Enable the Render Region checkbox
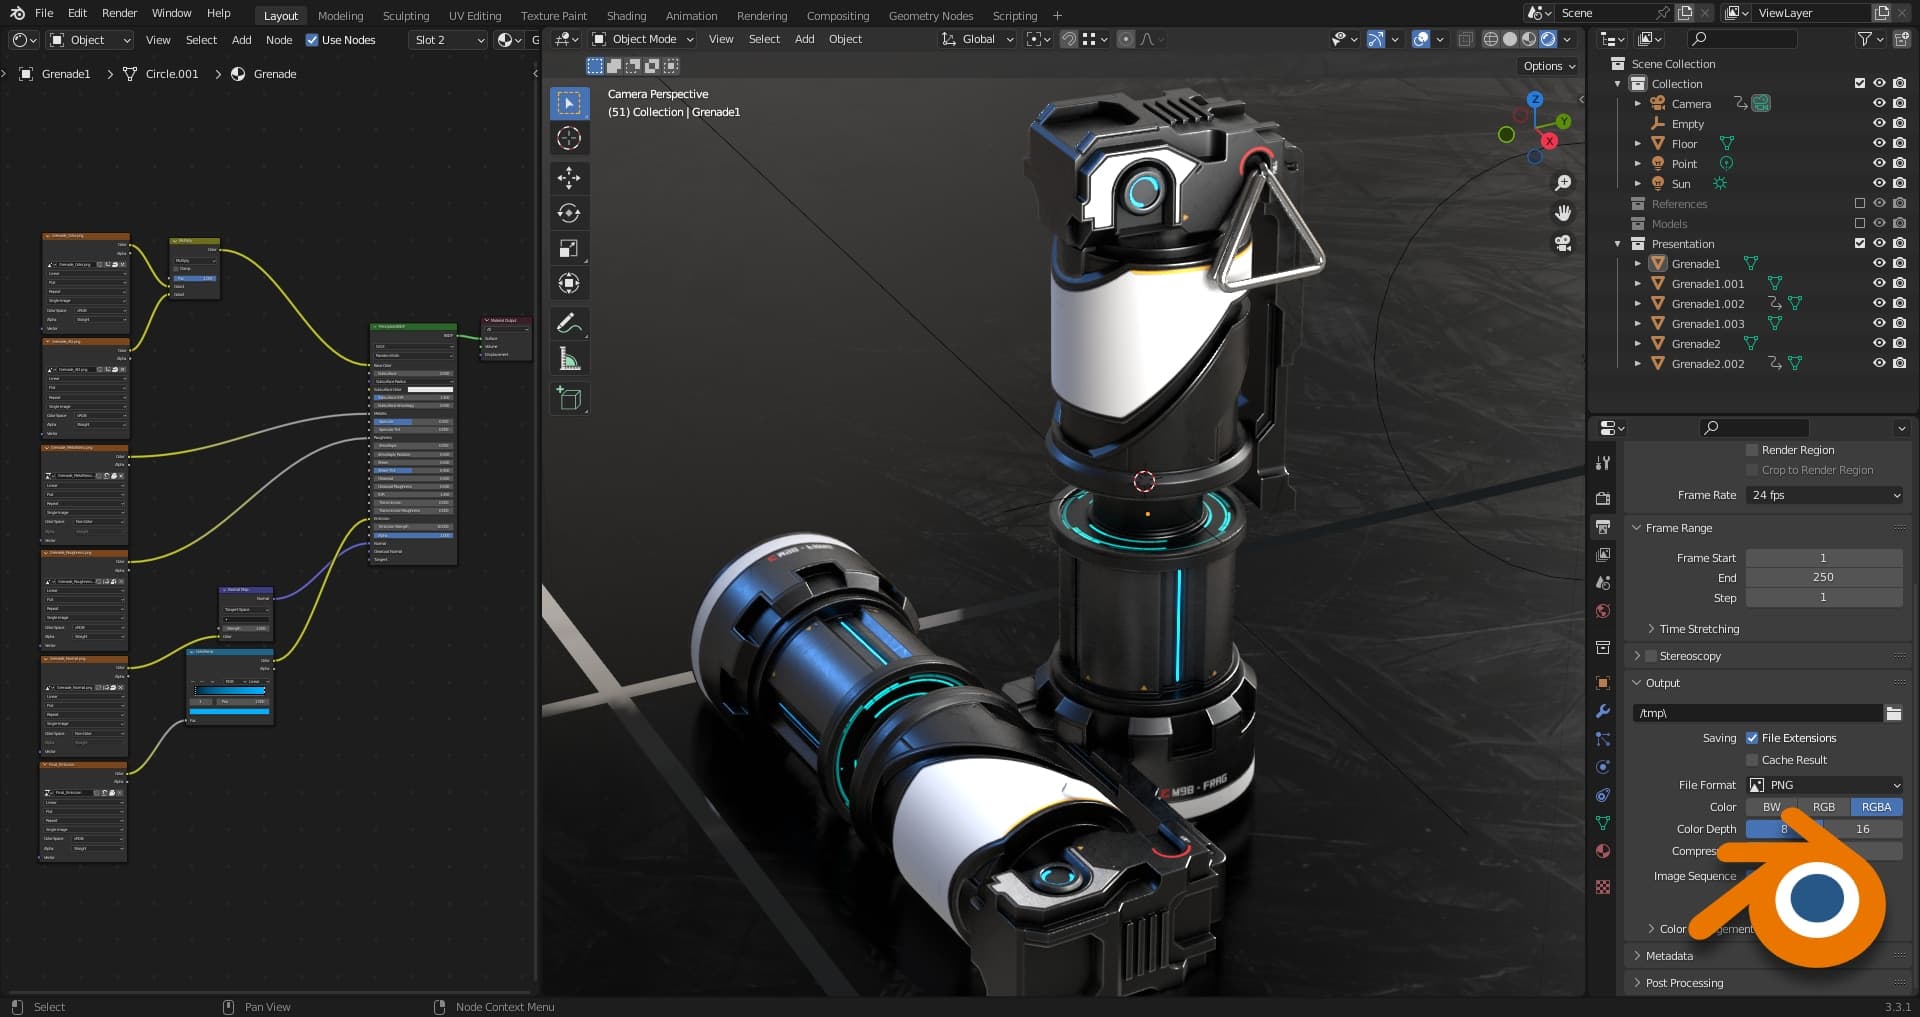The width and height of the screenshot is (1920, 1017). point(1752,450)
